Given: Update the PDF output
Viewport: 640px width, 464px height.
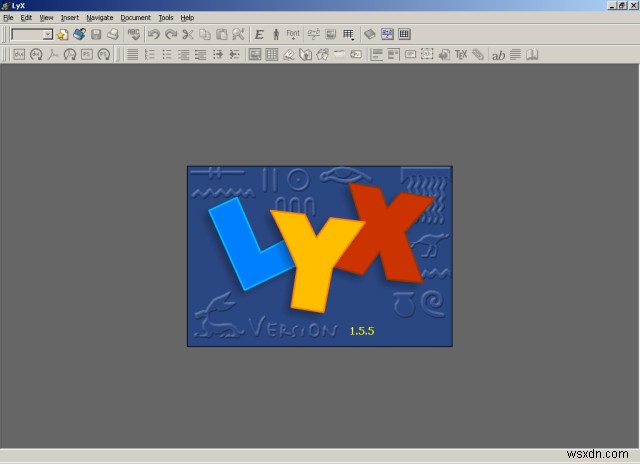Looking at the screenshot, I should [x=70, y=55].
